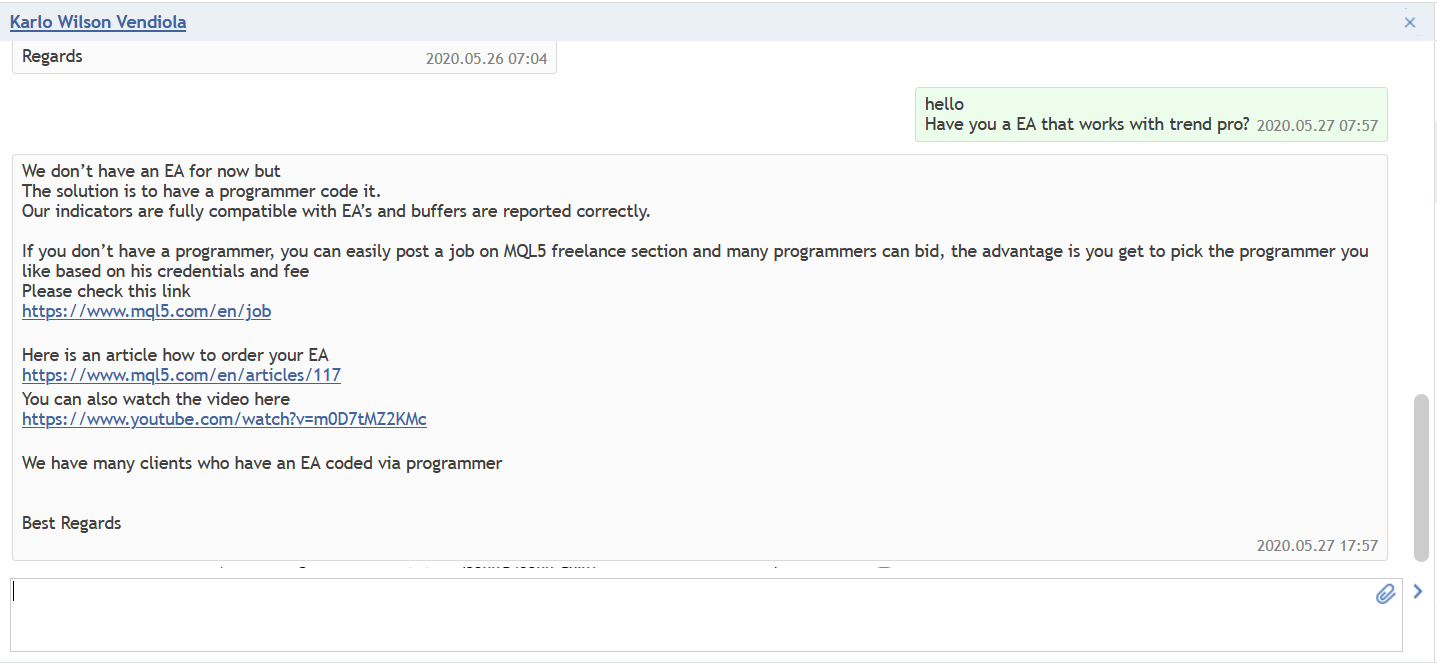This screenshot has height=663, width=1437.
Task: Open the YouTube video link
Action: click(x=224, y=419)
